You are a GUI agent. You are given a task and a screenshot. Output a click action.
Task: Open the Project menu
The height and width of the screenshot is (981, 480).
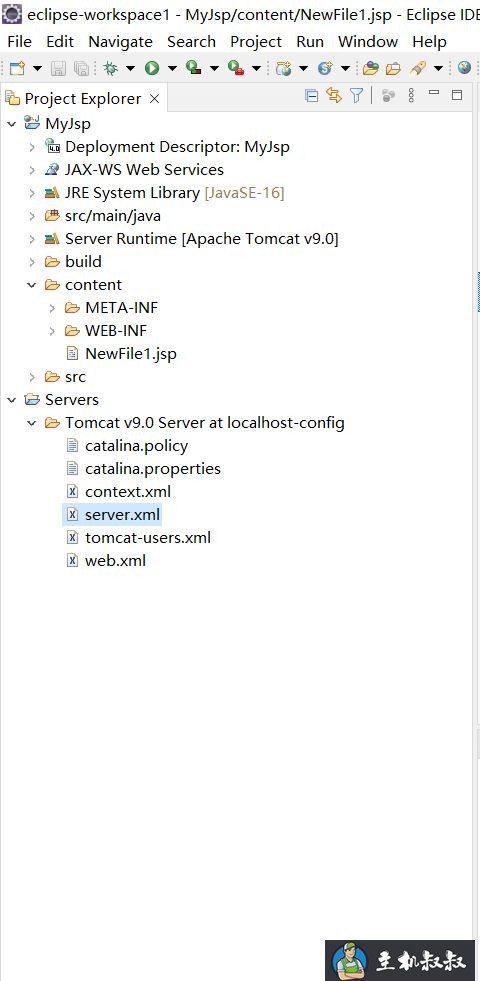[256, 42]
